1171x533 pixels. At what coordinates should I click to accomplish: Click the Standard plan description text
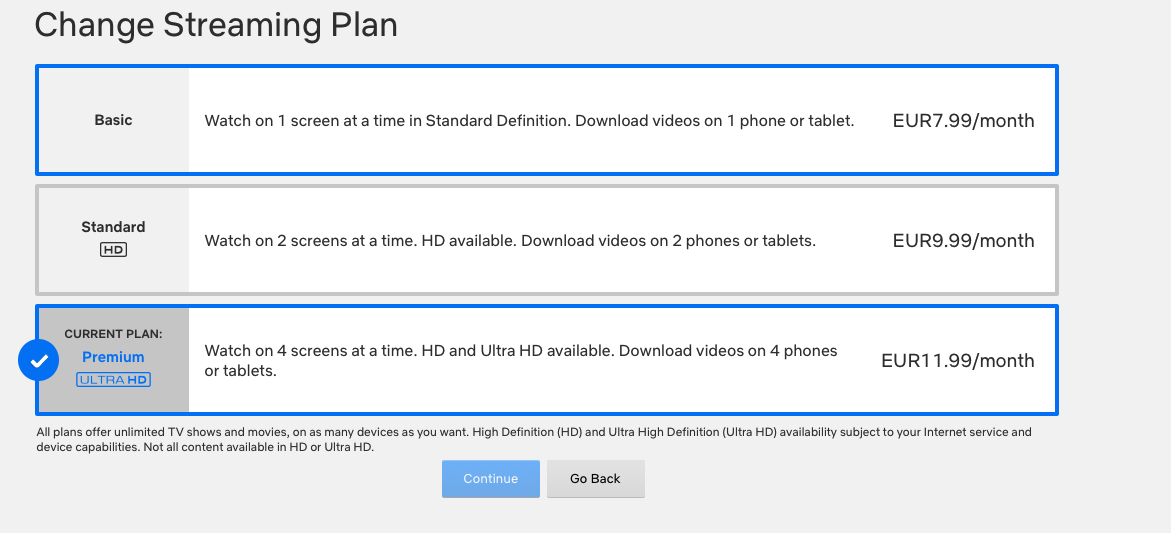click(x=510, y=241)
